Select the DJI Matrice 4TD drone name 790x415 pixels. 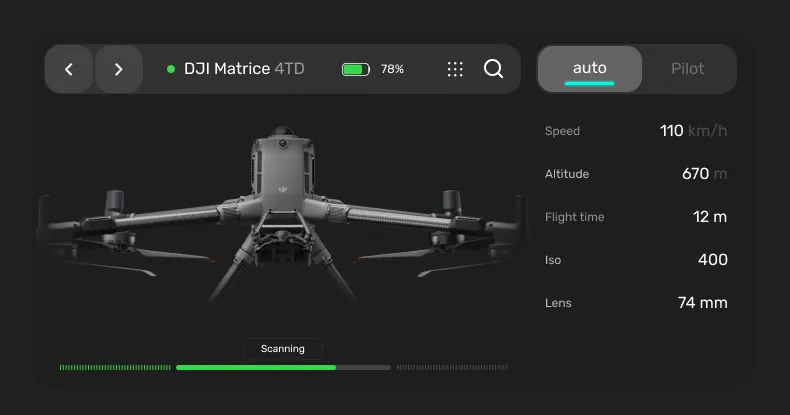tap(244, 68)
